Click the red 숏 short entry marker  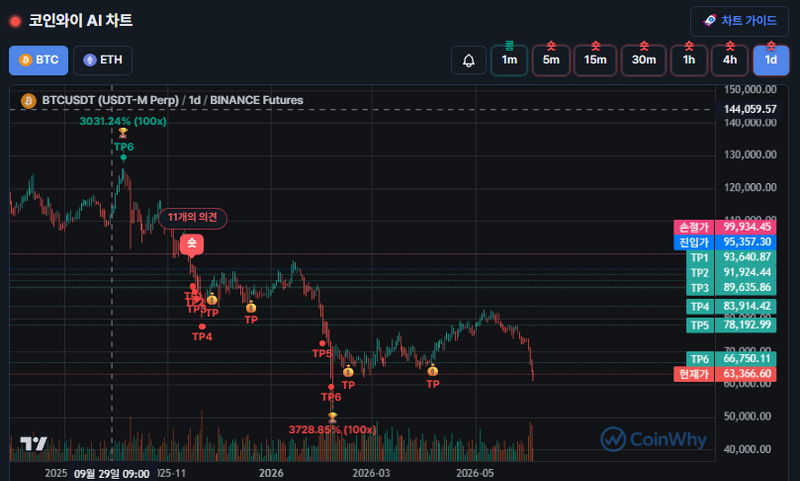[x=191, y=244]
